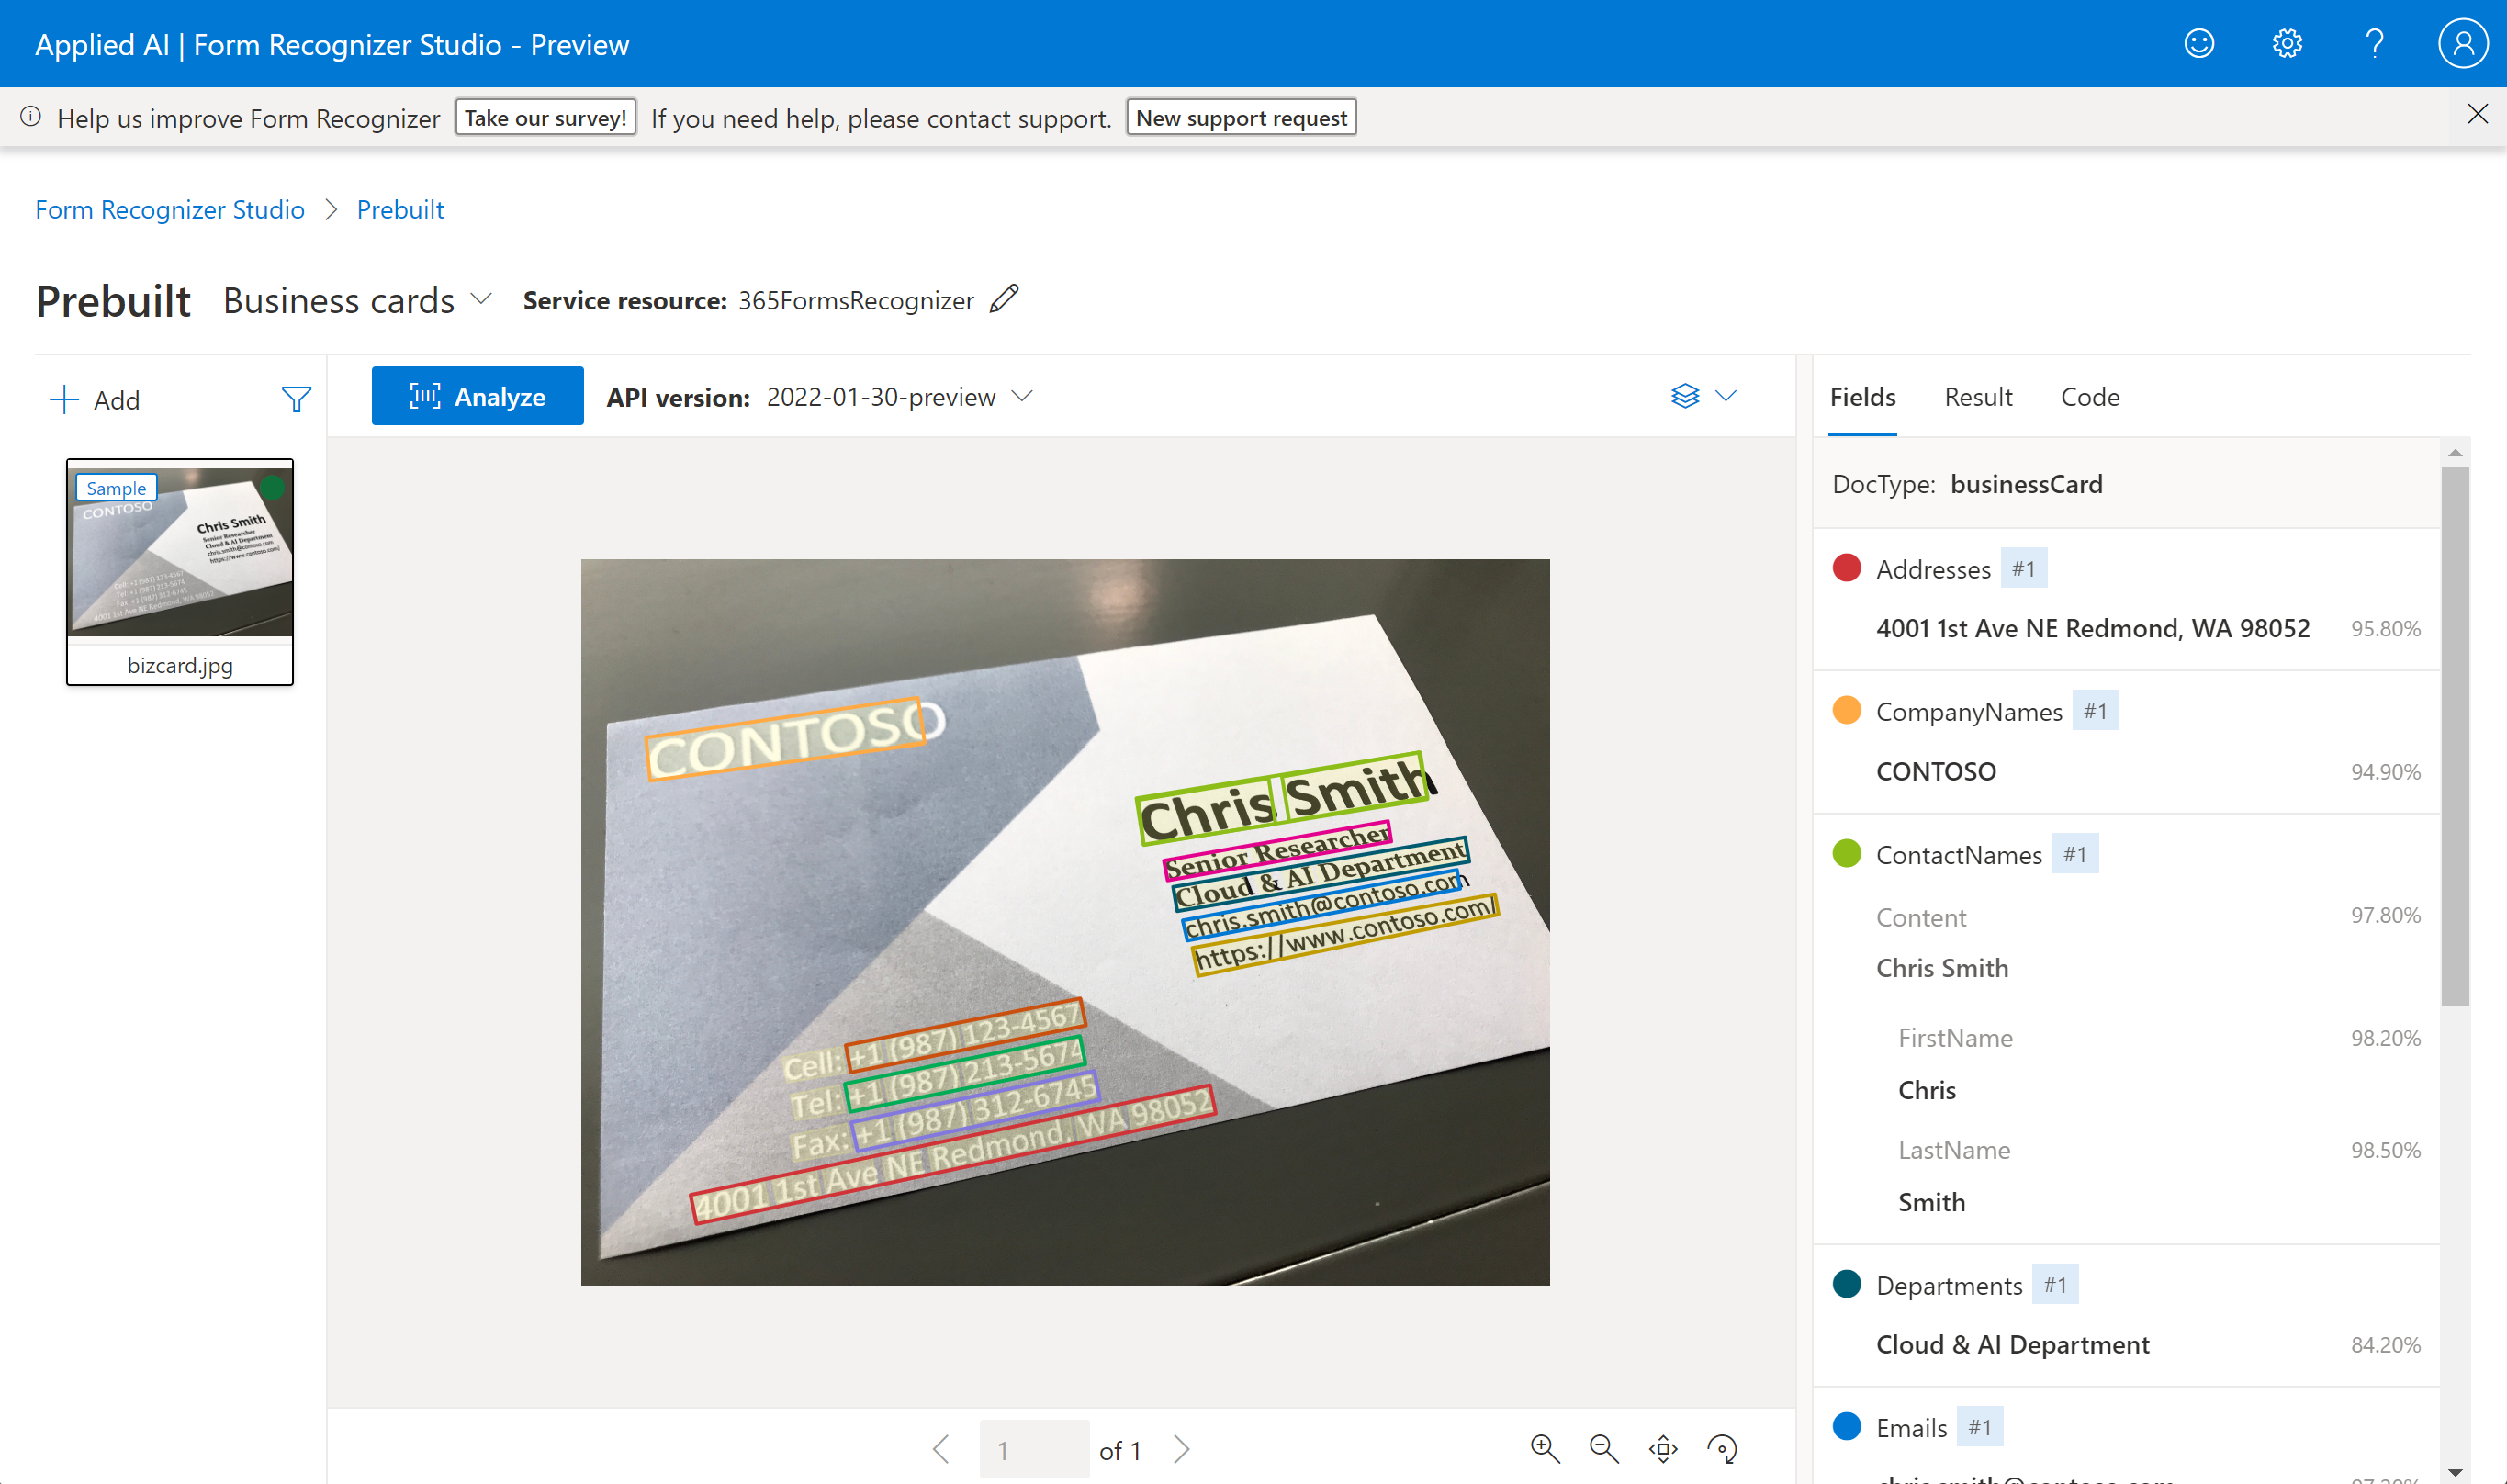
Task: Click the info icon in banner
Action: pos(31,117)
